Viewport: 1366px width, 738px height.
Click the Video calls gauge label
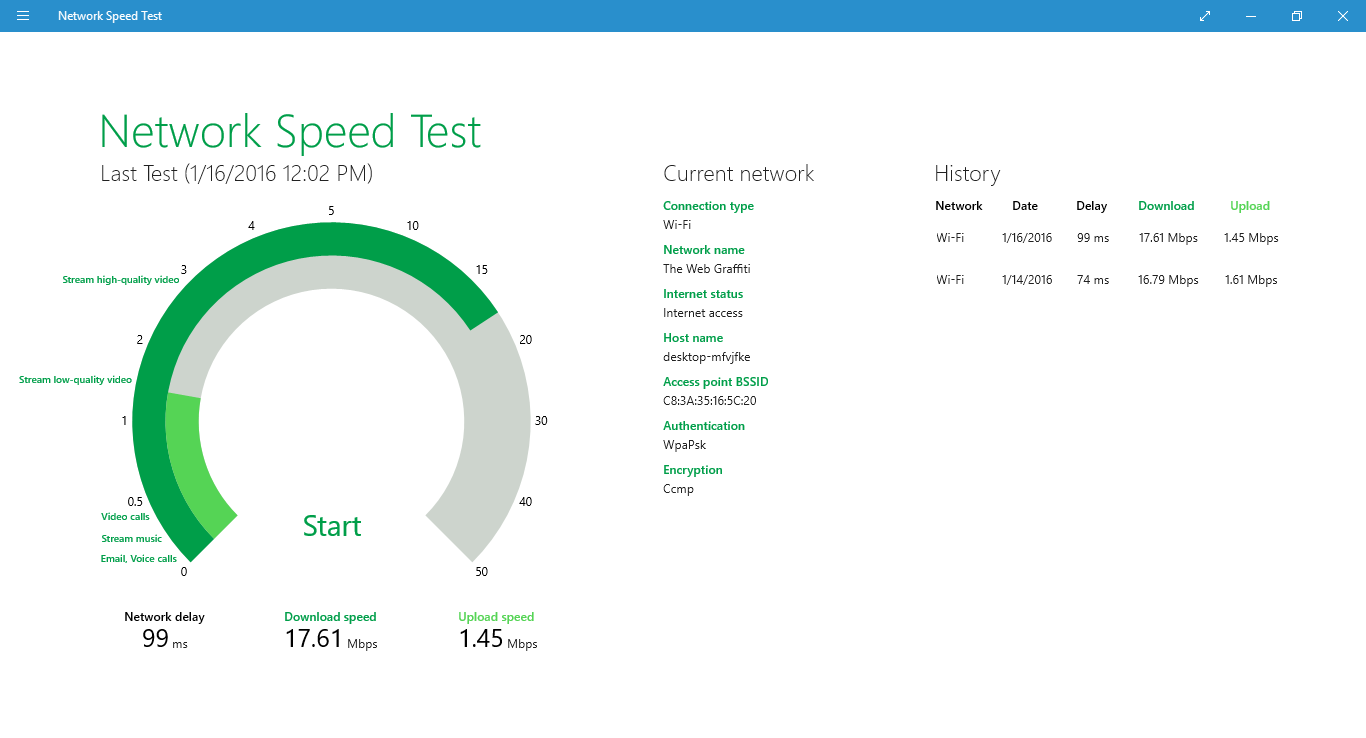click(x=125, y=517)
